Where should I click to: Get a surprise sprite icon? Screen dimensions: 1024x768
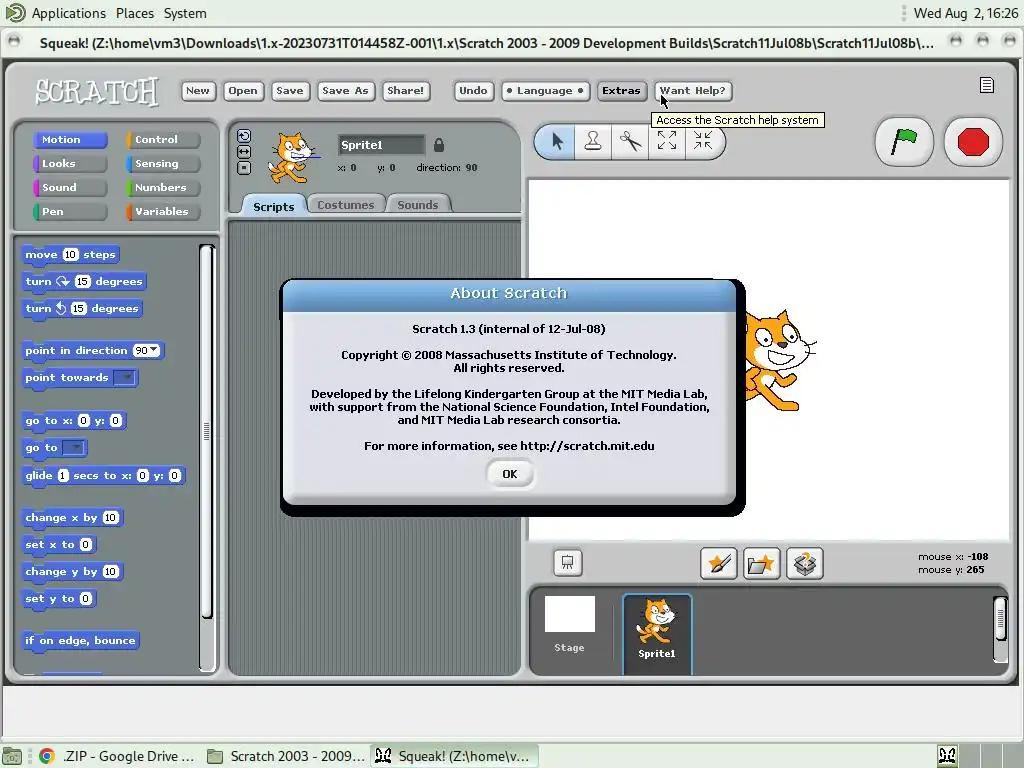(x=805, y=563)
